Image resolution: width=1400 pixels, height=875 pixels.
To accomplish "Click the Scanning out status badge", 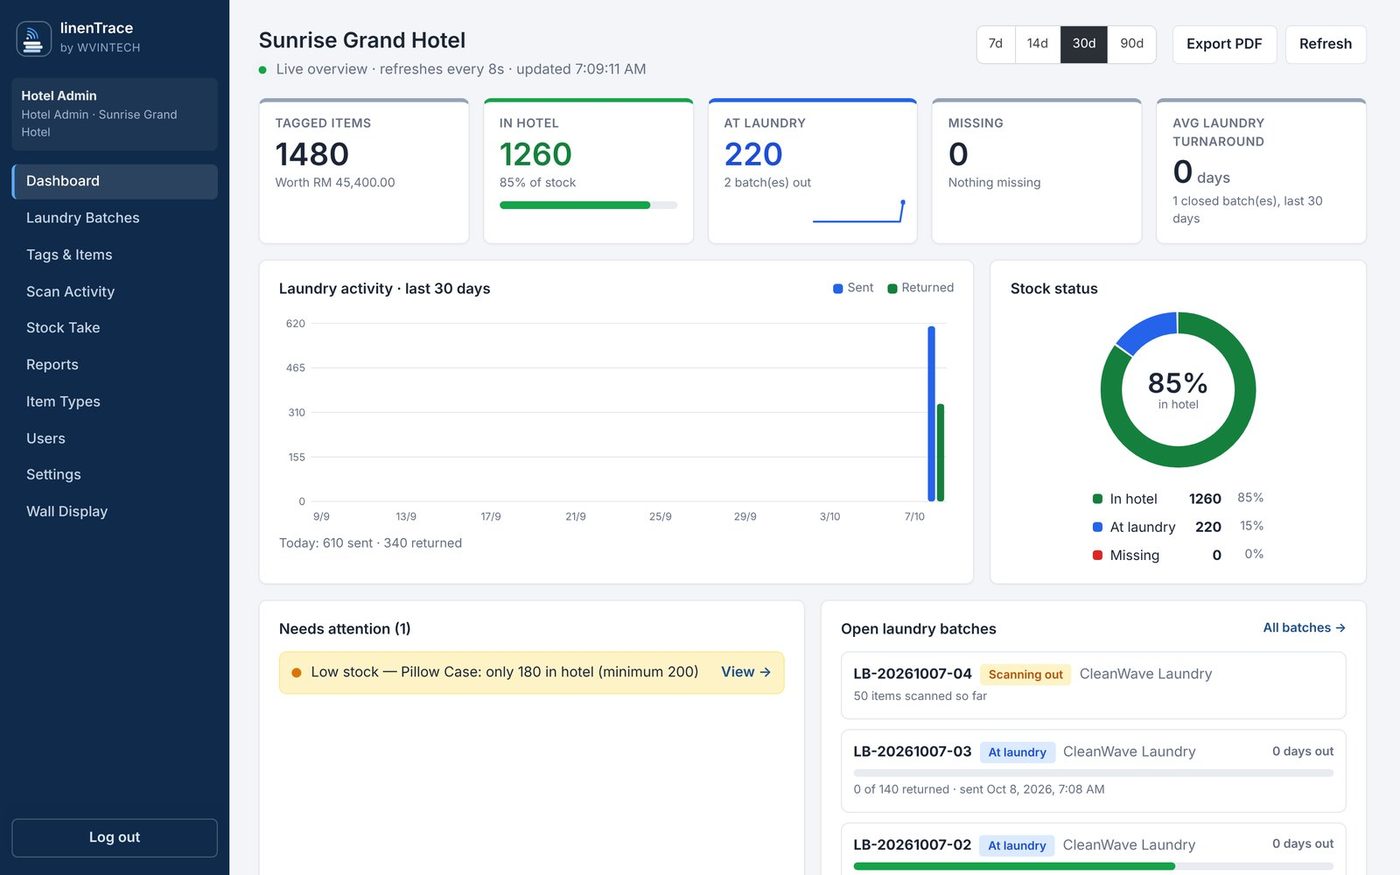I will click(x=1025, y=675).
